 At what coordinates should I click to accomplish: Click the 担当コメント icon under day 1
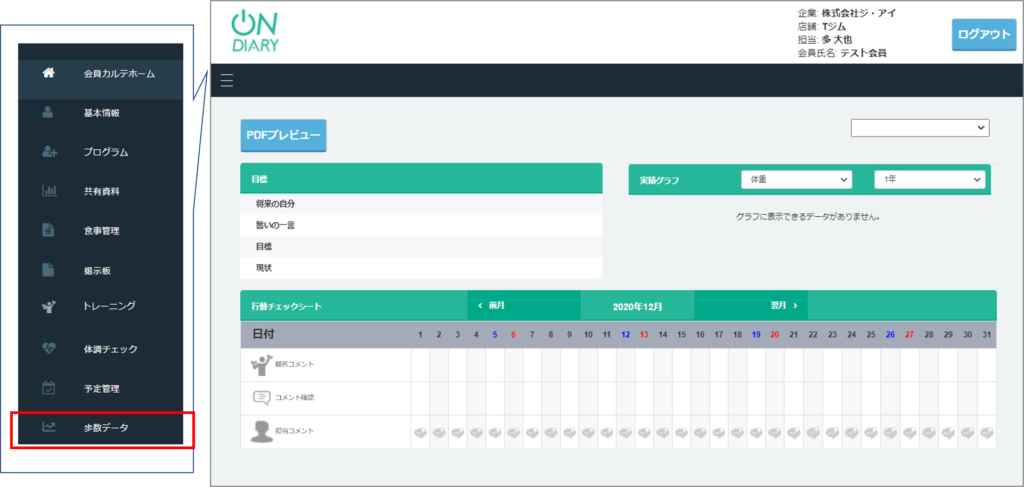coord(421,433)
